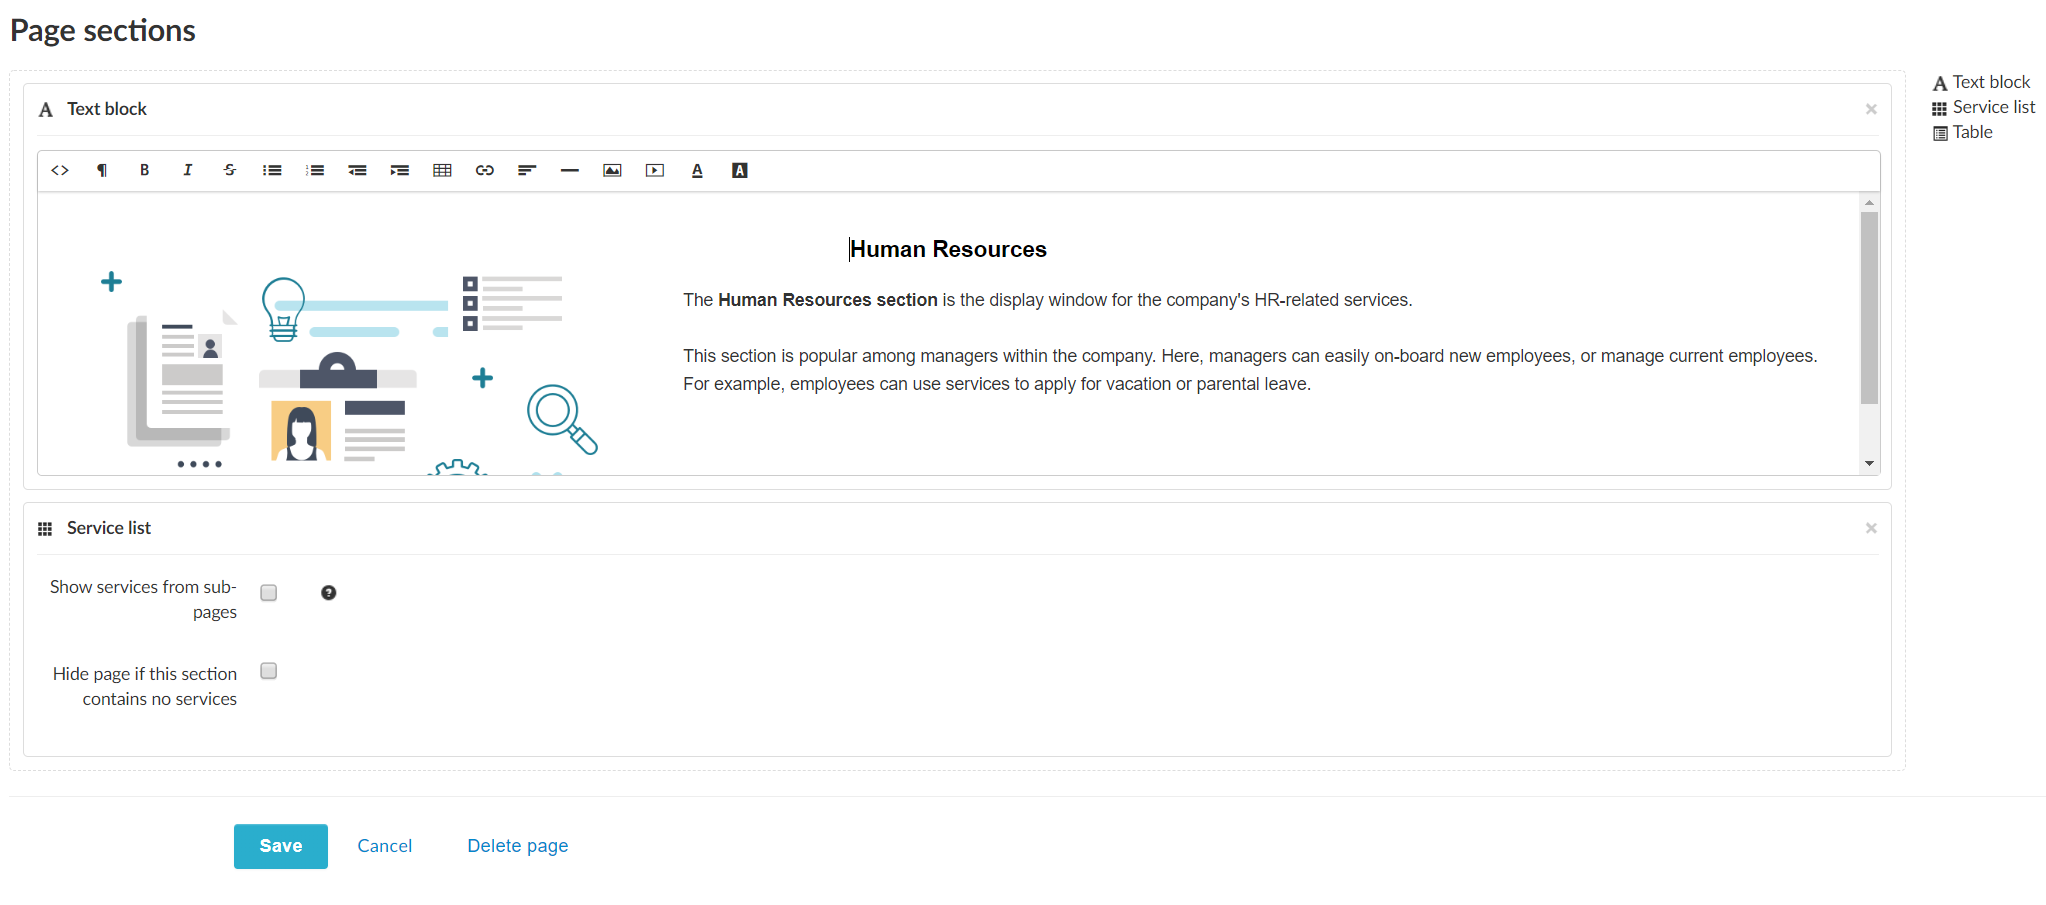The image size is (2046, 905).
Task: Enable Show services from sub-pages
Action: click(x=269, y=593)
